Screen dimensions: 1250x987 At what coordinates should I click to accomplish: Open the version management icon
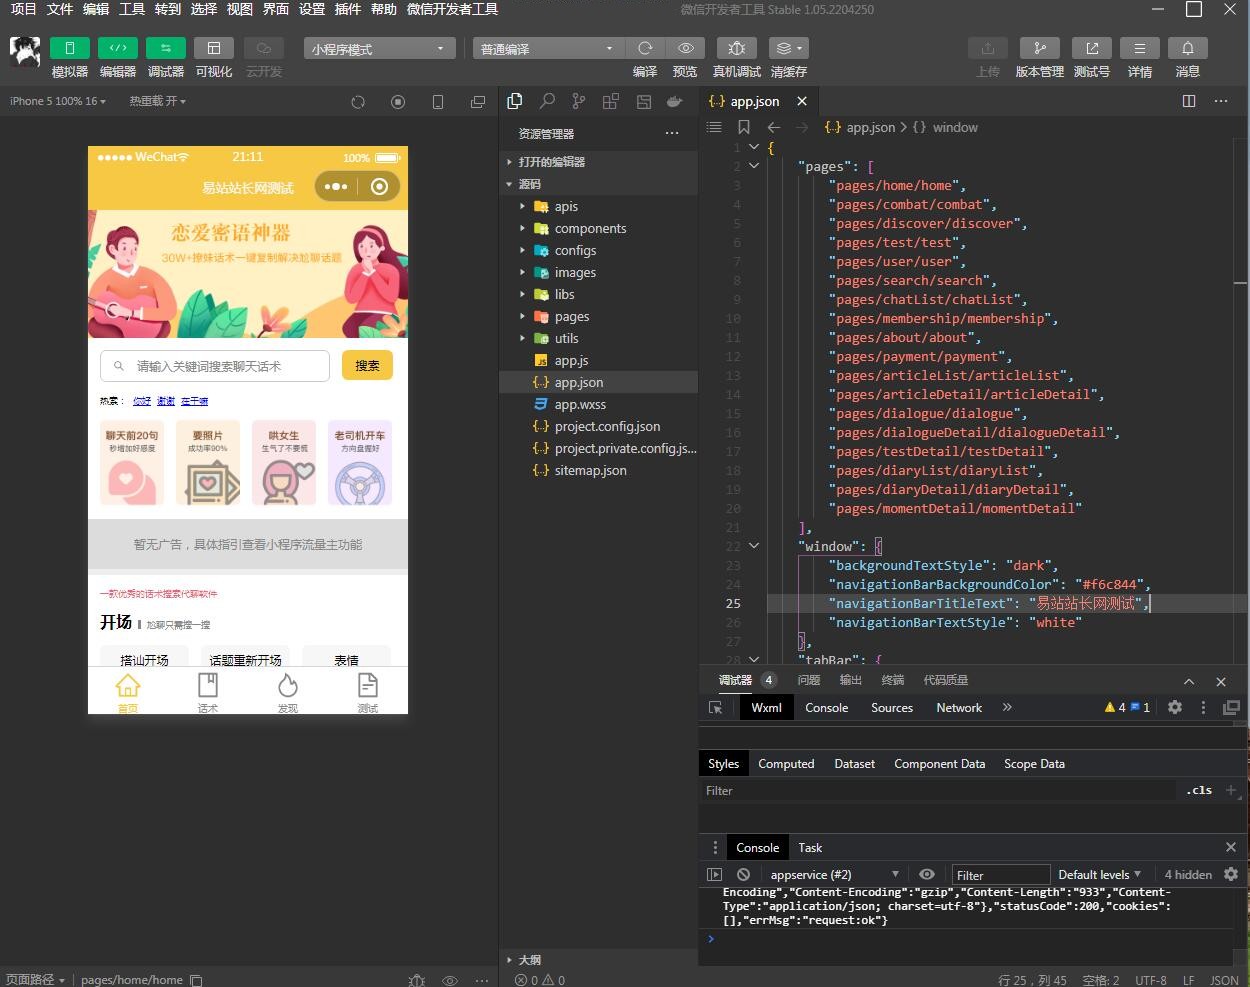[x=1039, y=48]
